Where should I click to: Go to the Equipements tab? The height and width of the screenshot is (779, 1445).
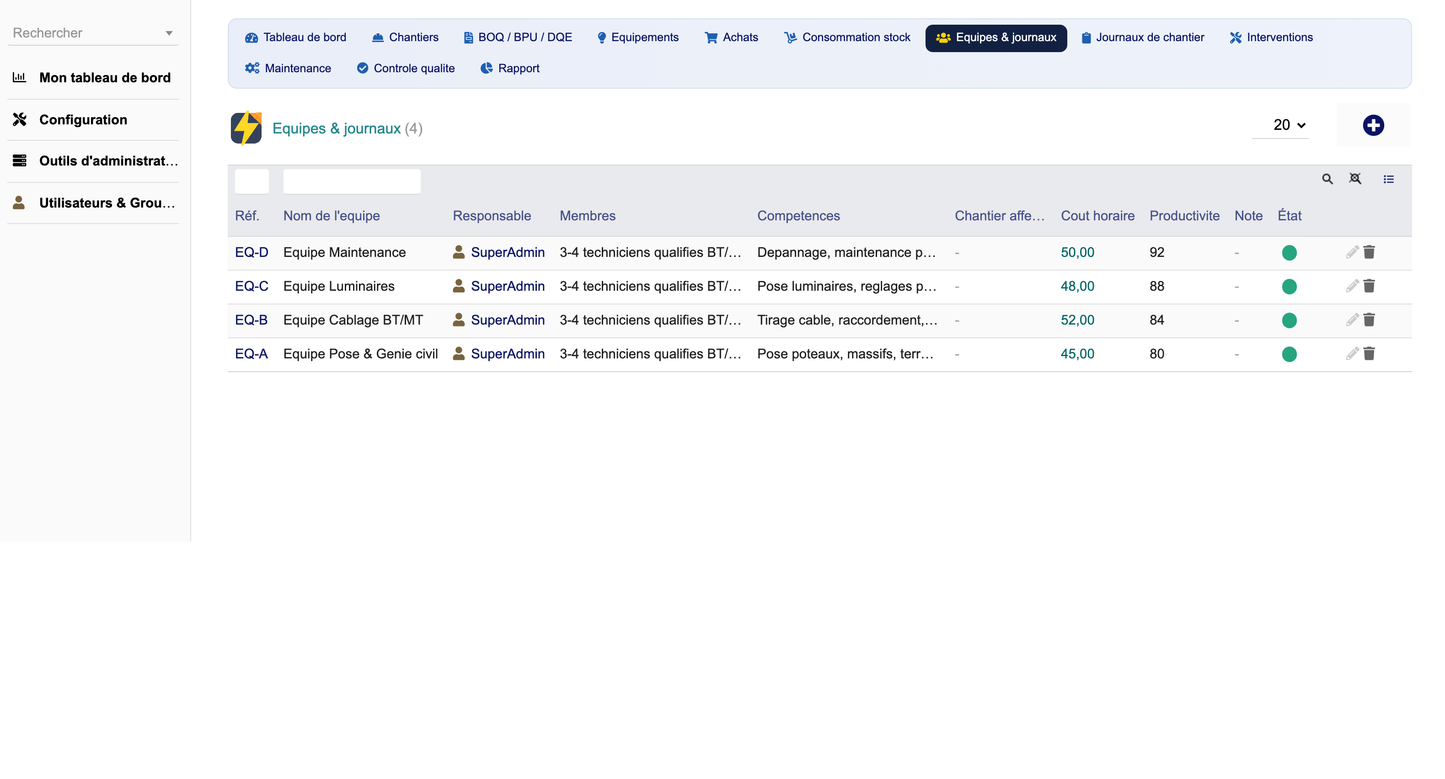[637, 37]
